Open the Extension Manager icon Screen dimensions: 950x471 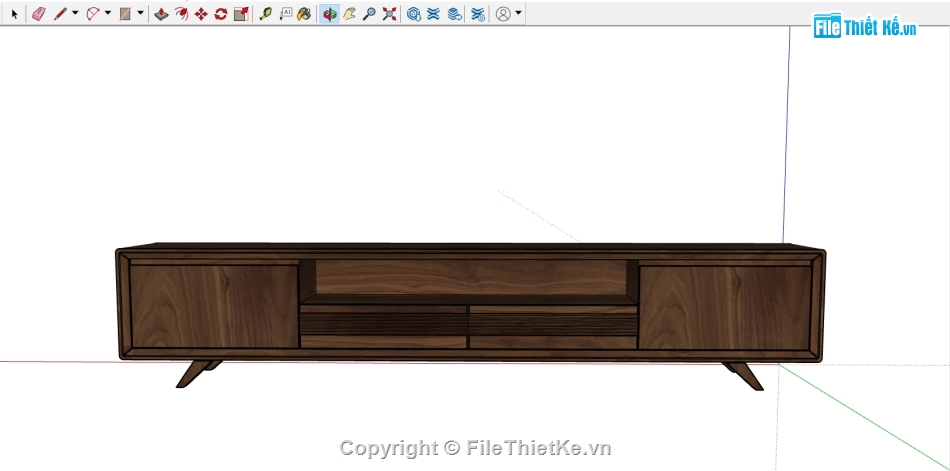click(x=478, y=14)
